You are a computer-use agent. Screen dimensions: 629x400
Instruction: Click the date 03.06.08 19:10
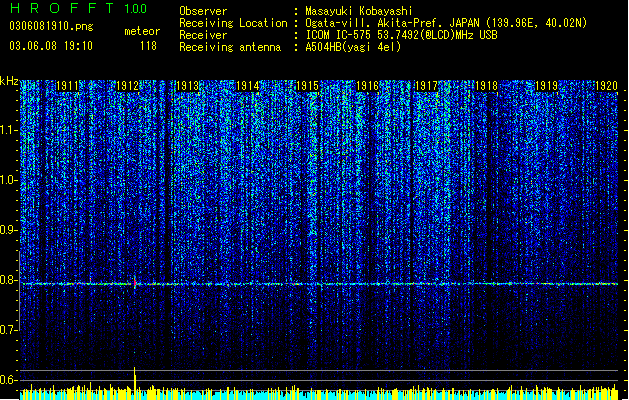click(x=51, y=46)
